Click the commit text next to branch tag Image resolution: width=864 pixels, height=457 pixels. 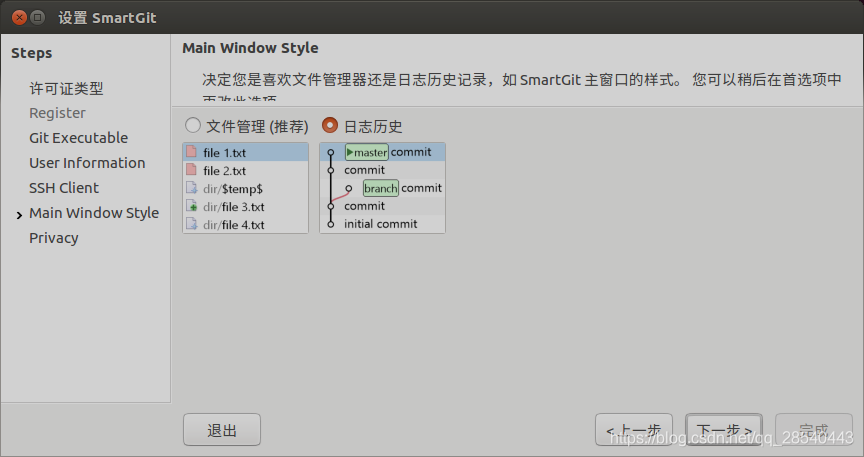pos(422,187)
